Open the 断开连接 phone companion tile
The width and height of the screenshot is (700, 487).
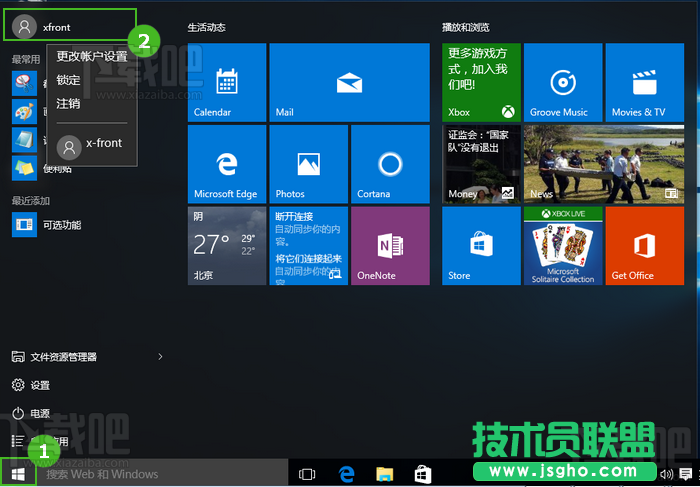click(x=308, y=246)
